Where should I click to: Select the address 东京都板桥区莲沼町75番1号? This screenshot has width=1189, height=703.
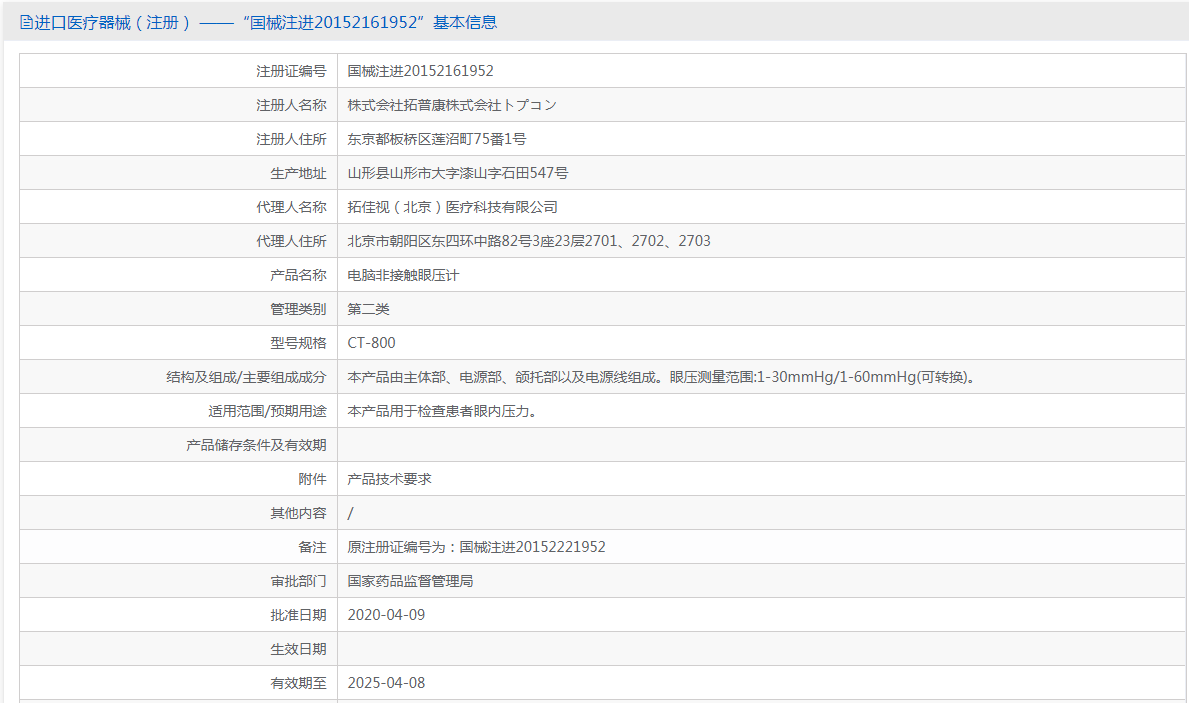click(437, 140)
